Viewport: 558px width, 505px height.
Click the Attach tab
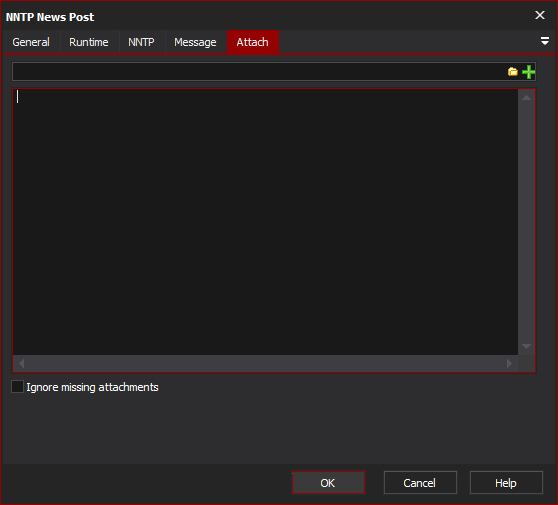(x=253, y=42)
